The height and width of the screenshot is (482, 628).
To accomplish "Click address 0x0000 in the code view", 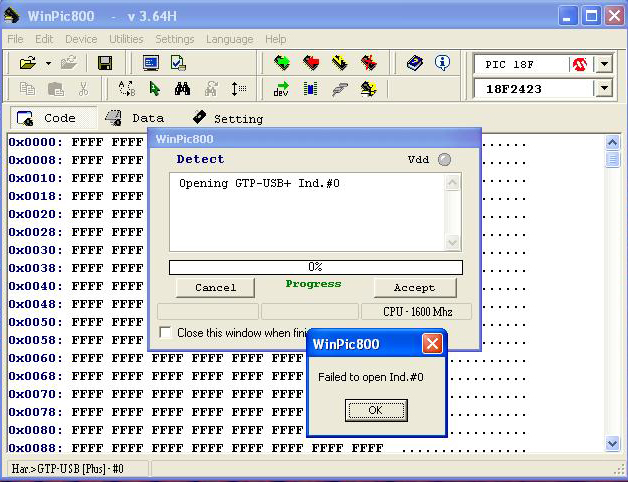I will (x=35, y=142).
